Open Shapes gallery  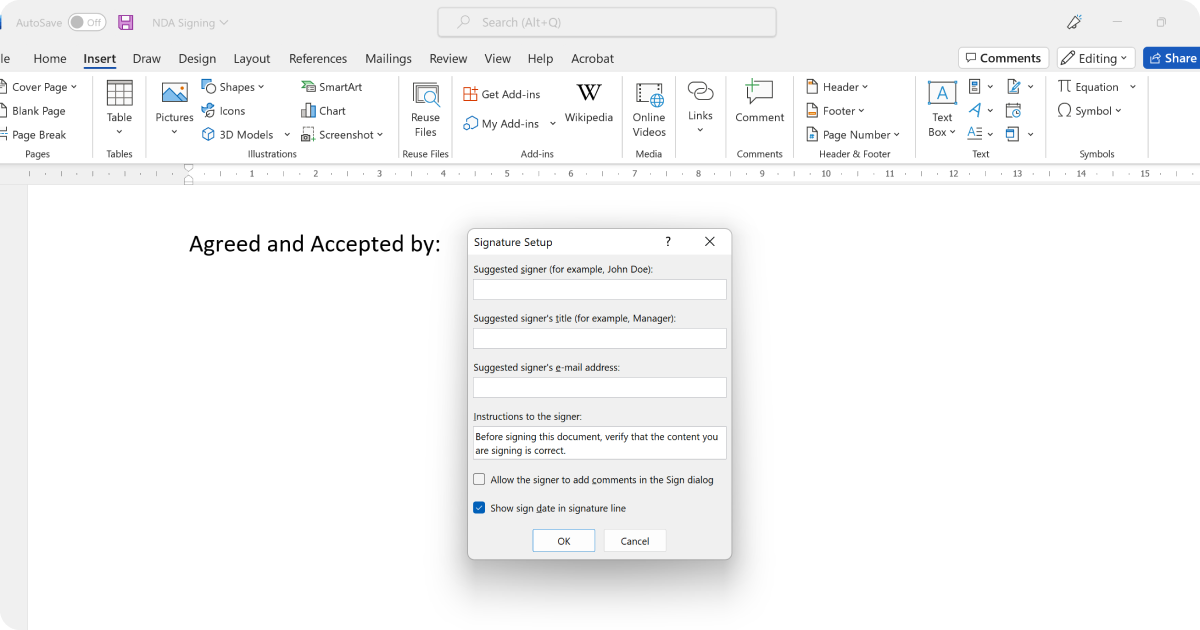click(x=233, y=87)
